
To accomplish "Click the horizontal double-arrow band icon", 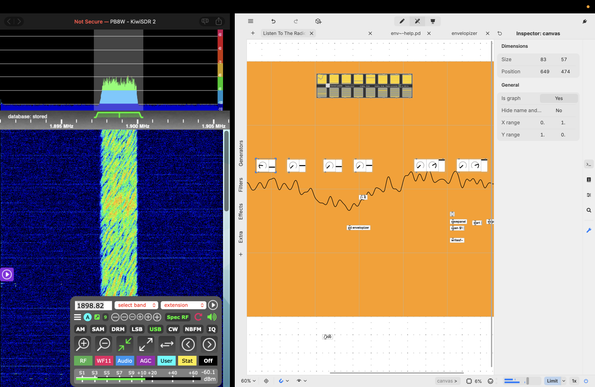I will 167,344.
